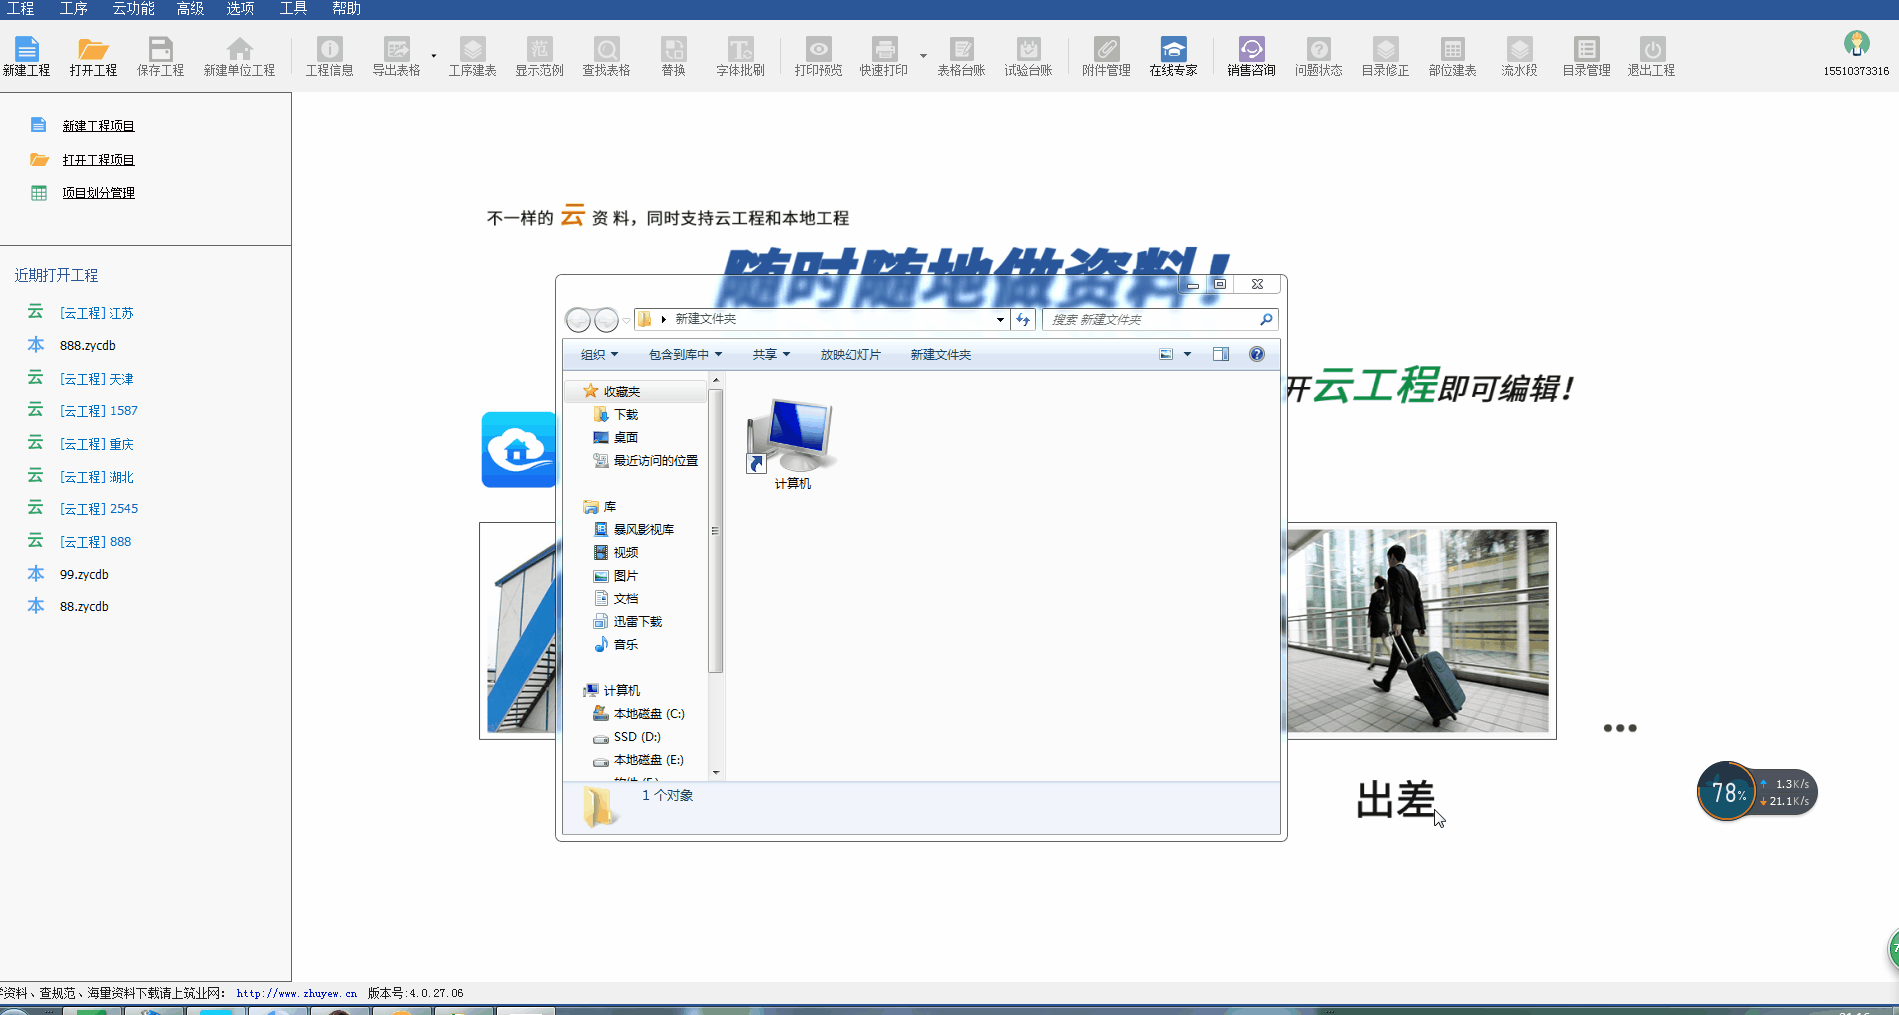Toggle the explorer preview pane button
This screenshot has height=1015, width=1899.
(x=1221, y=354)
